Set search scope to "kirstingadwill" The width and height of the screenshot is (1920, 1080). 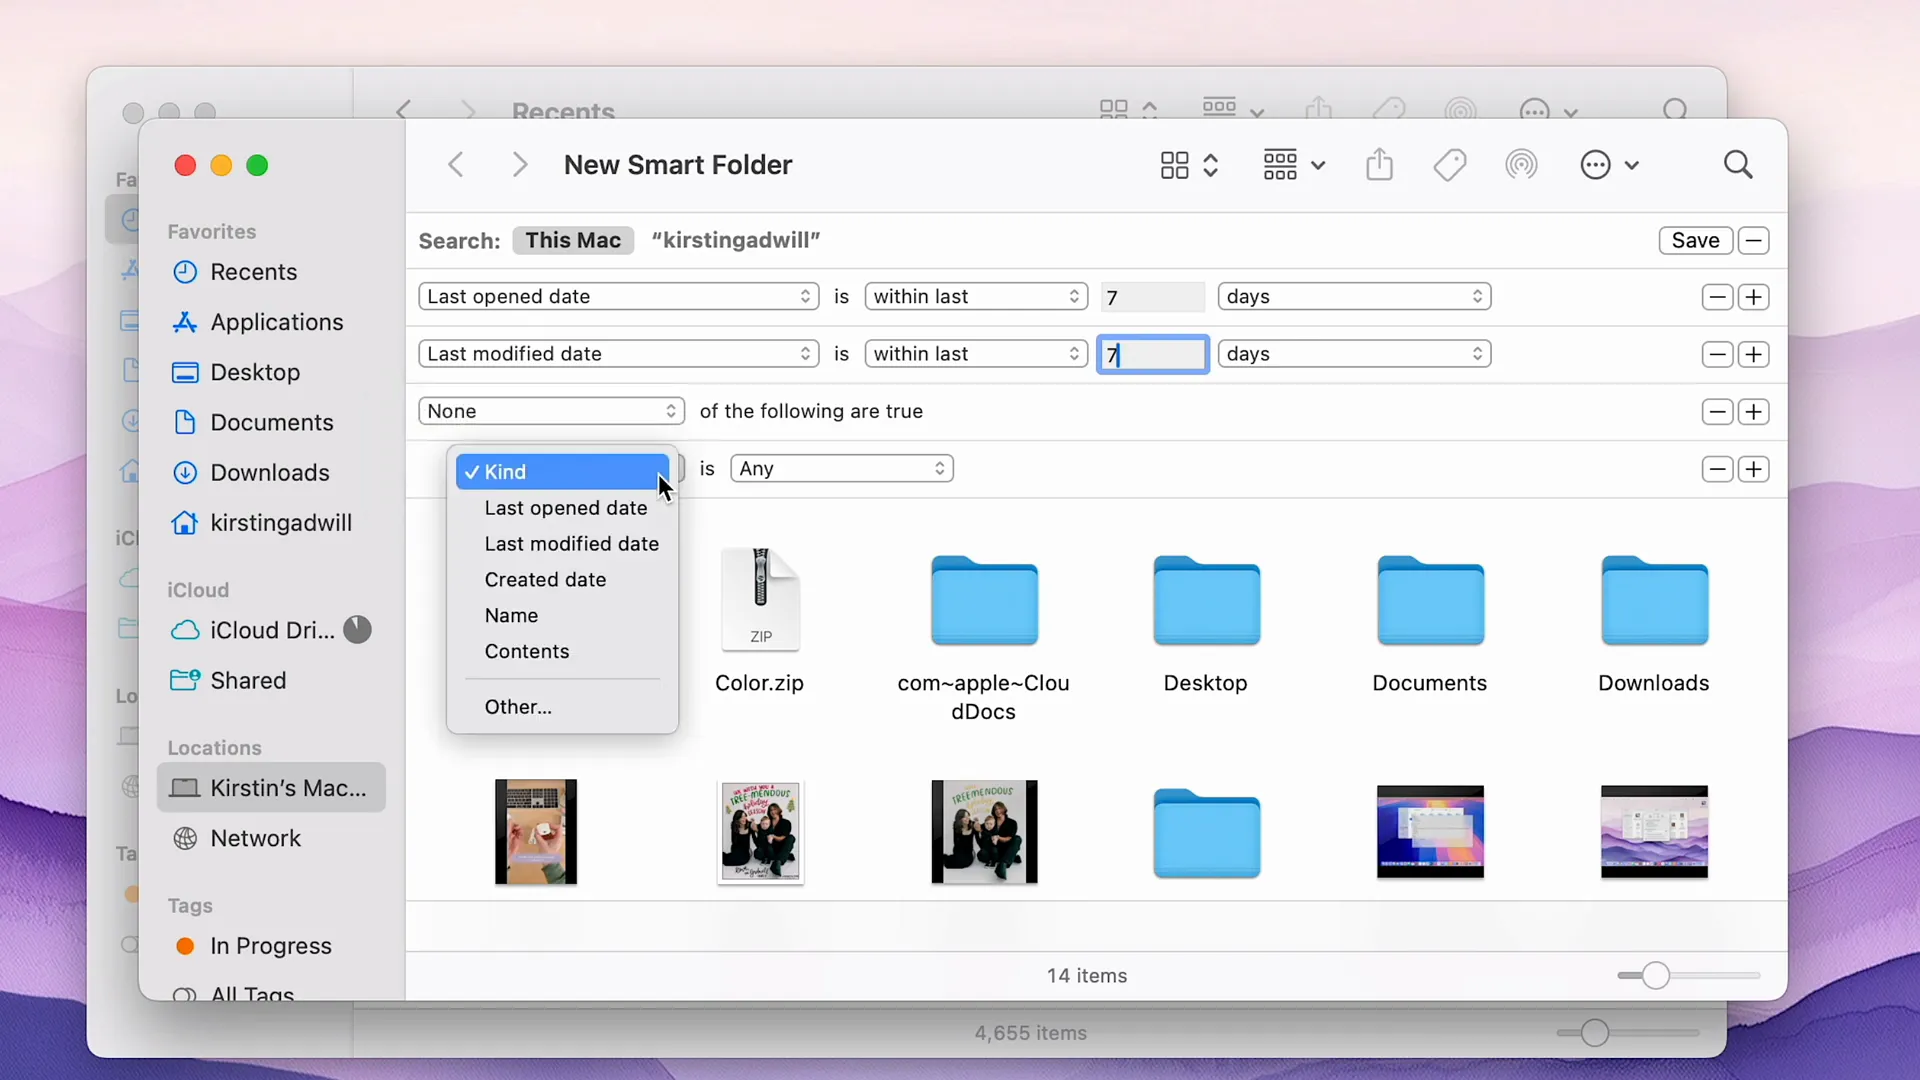point(735,240)
